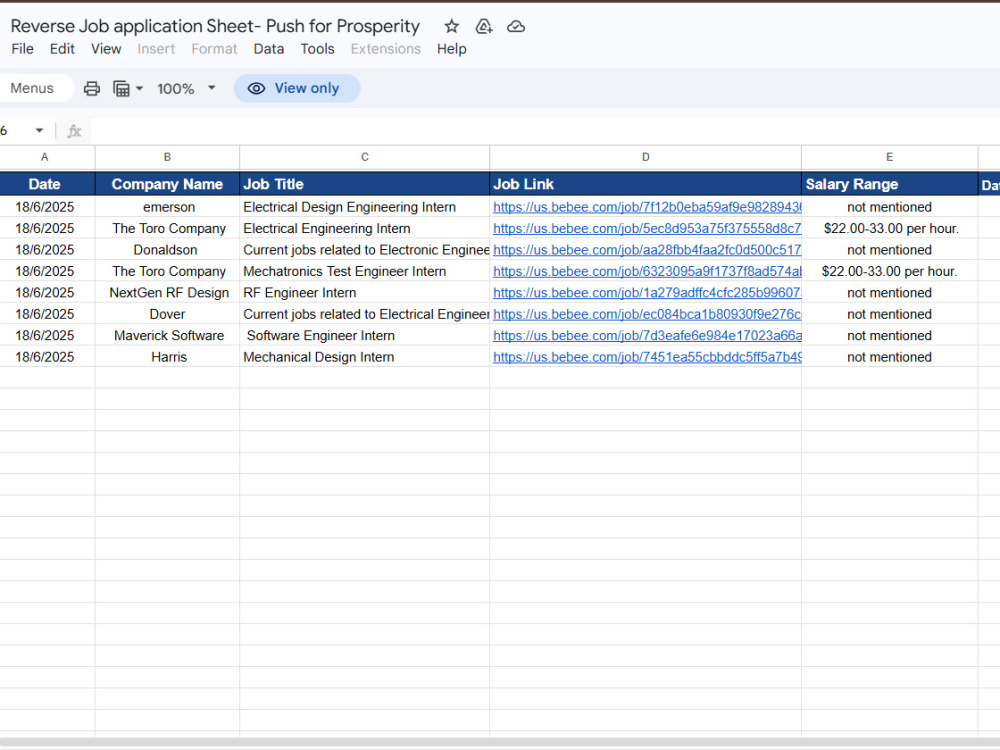Select column B header
The height and width of the screenshot is (750, 1000).
(x=167, y=157)
